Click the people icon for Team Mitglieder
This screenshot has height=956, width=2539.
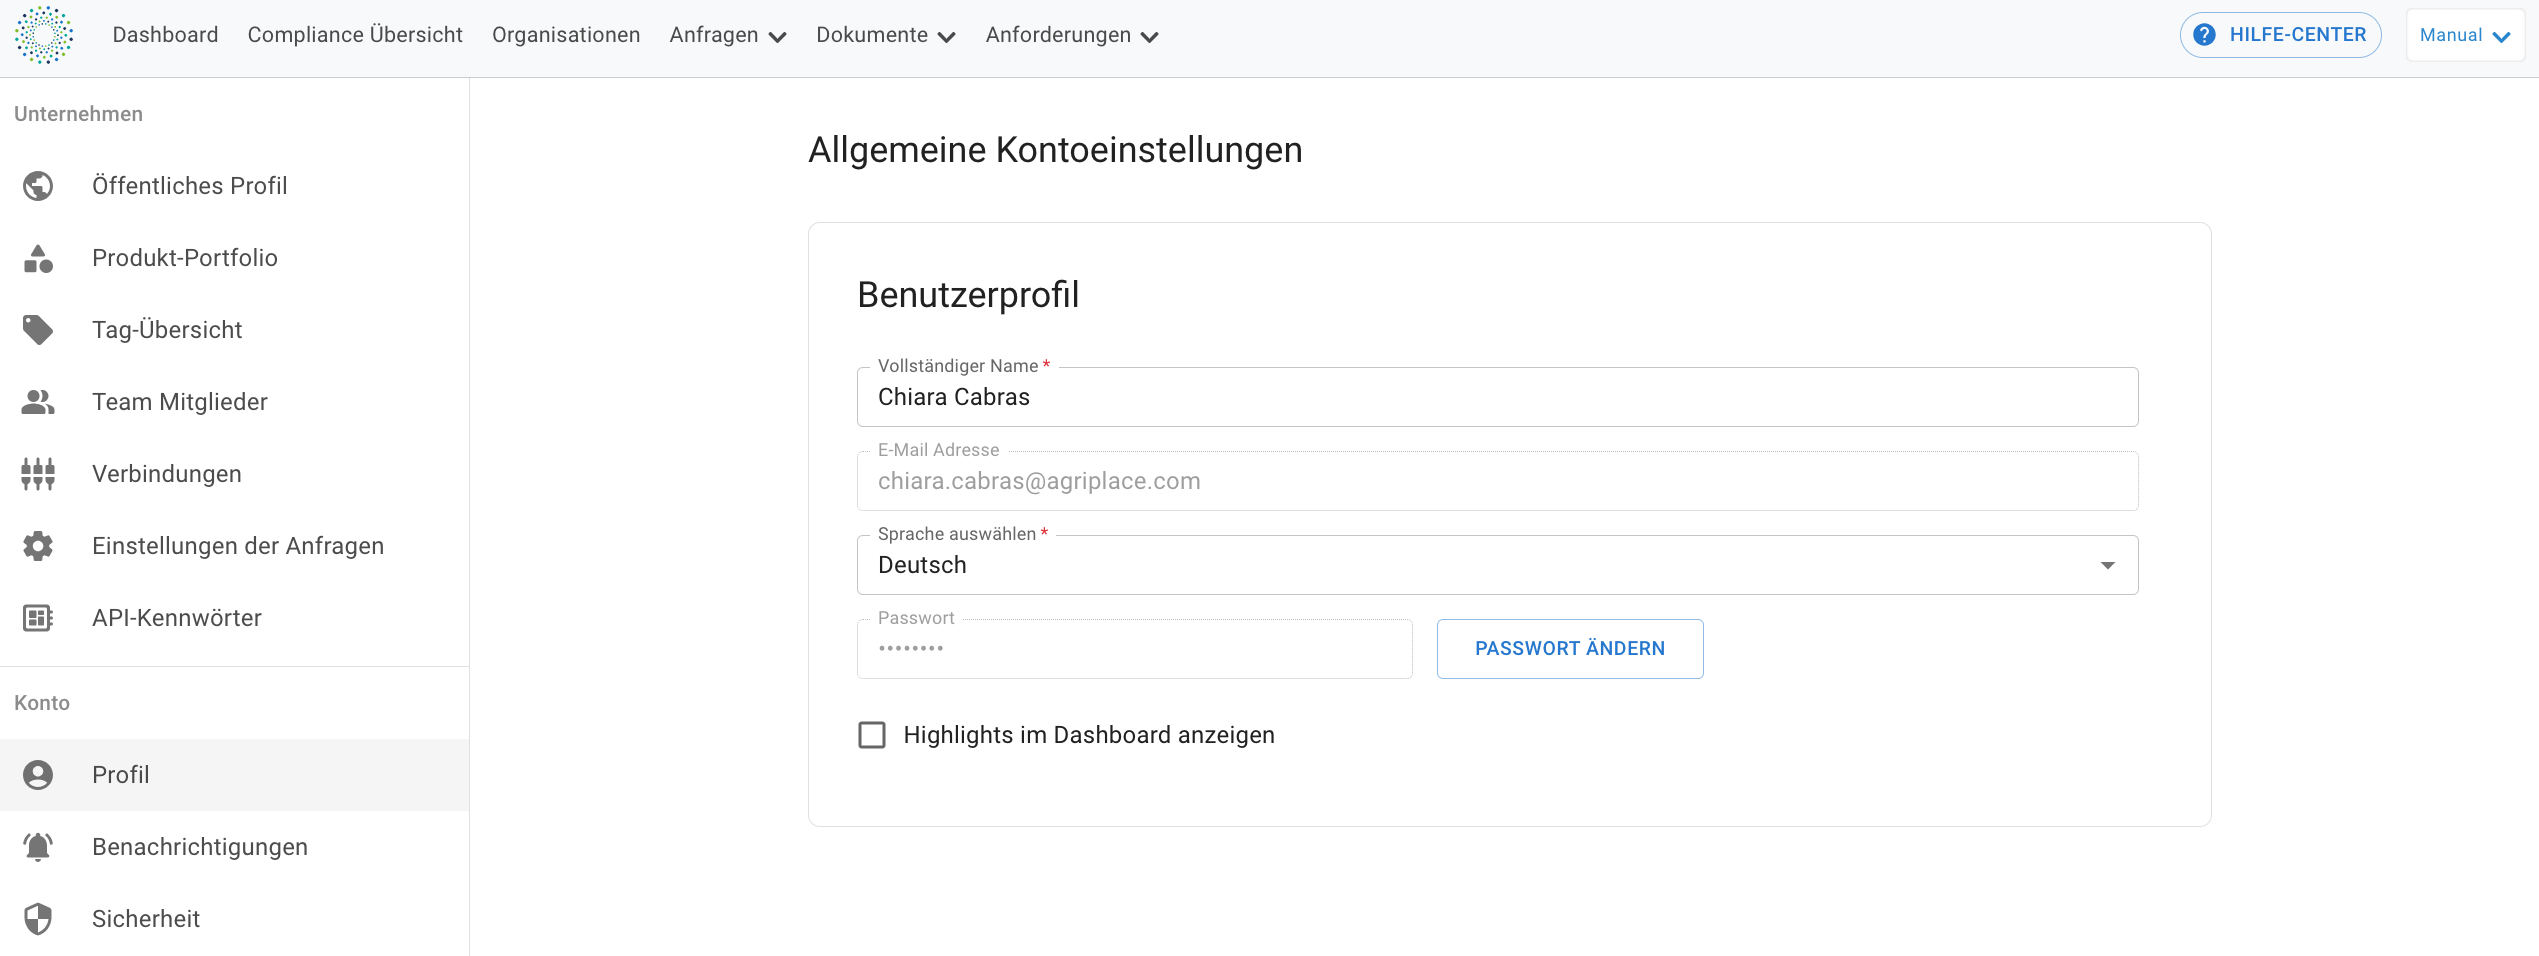(x=38, y=402)
